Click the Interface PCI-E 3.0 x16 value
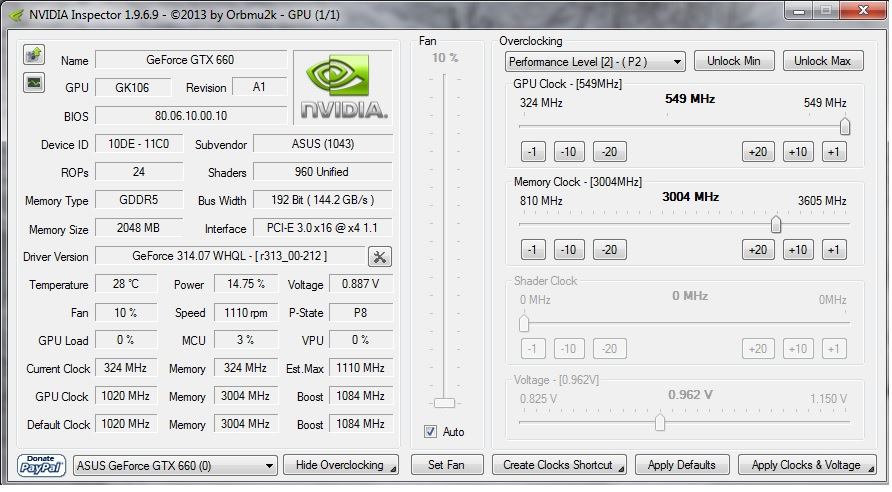892x492 pixels. [x=323, y=228]
